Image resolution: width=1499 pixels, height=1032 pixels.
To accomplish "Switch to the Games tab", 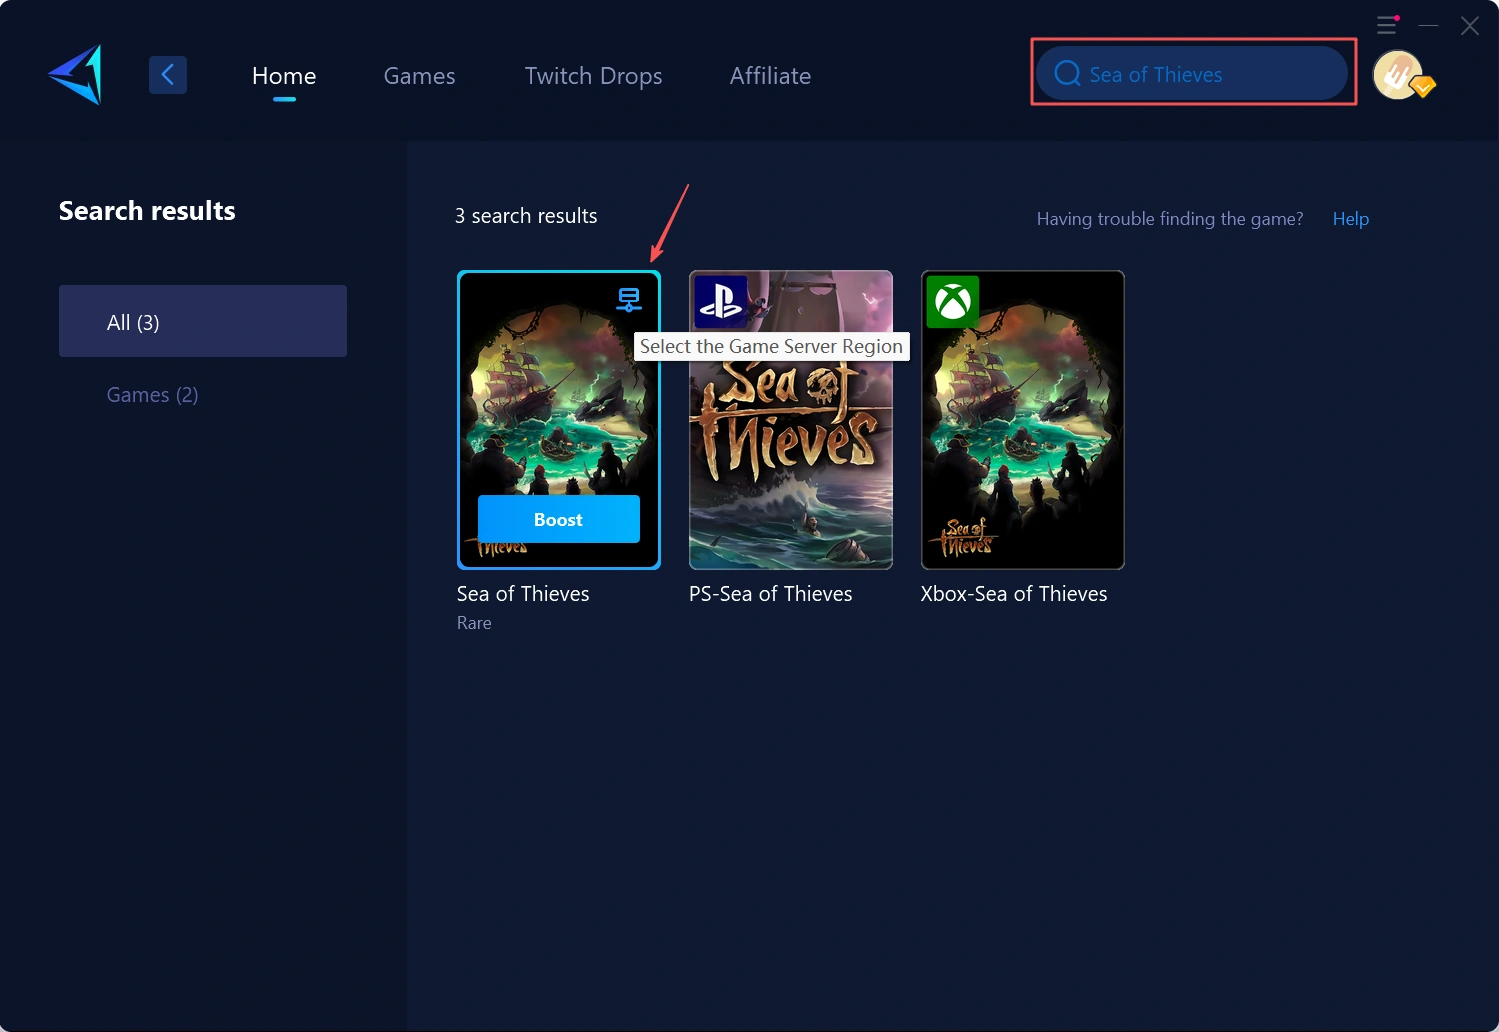I will (x=419, y=75).
